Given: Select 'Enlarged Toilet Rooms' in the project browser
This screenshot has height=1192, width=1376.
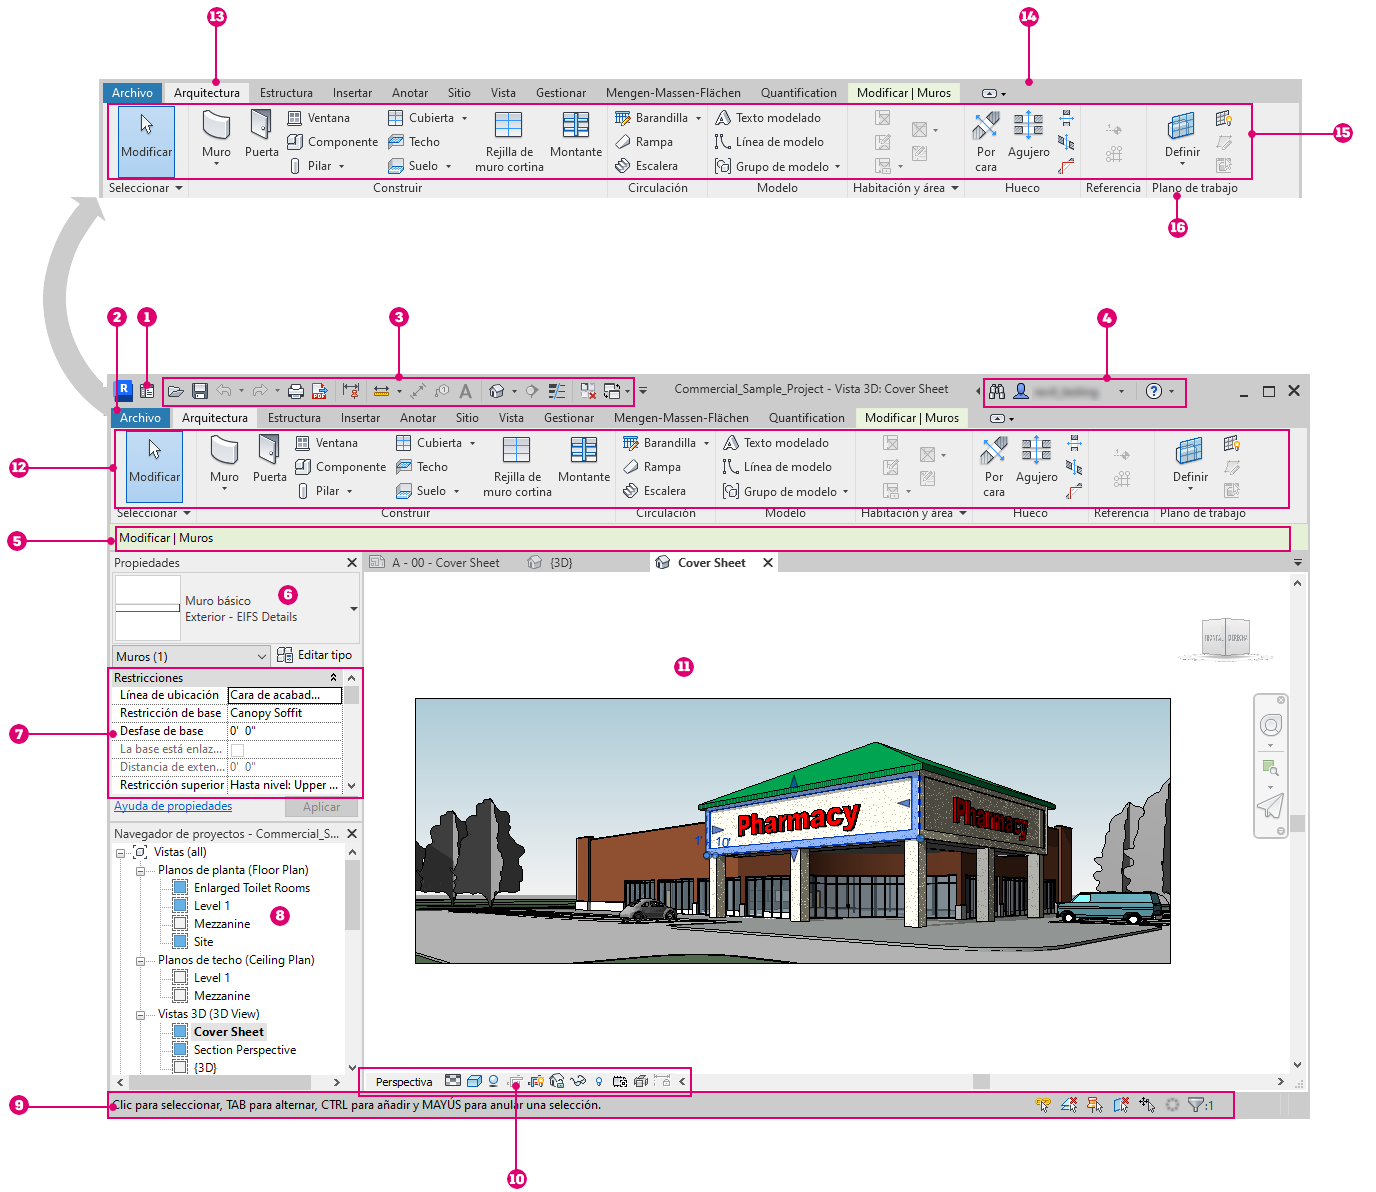Looking at the screenshot, I should coord(252,888).
